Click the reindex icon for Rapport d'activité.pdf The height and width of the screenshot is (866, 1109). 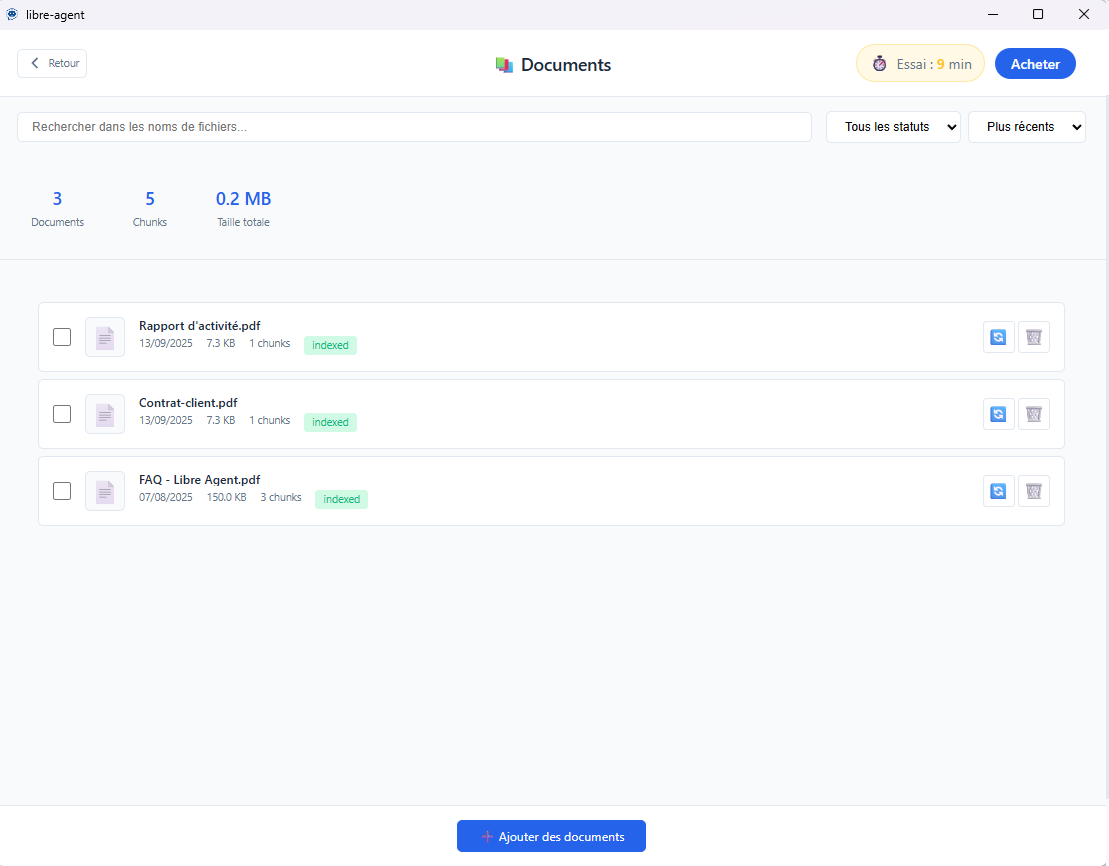(x=998, y=337)
